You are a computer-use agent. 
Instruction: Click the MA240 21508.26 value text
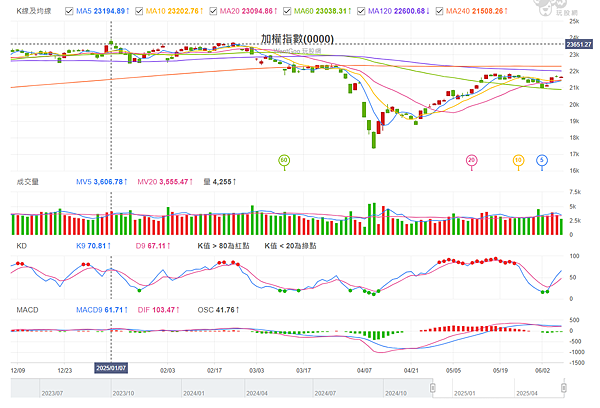click(477, 11)
